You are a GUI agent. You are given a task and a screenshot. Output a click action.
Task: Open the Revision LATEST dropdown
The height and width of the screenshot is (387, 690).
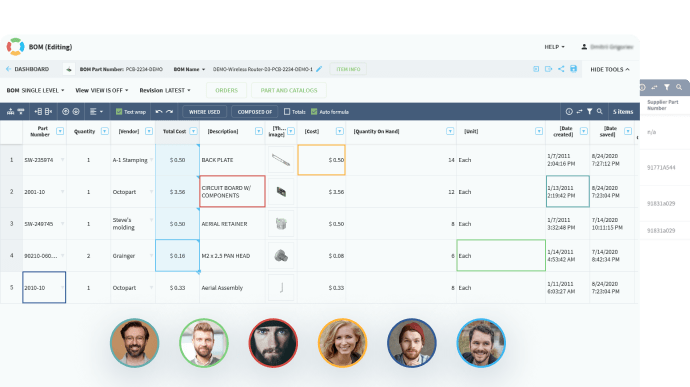click(x=165, y=90)
